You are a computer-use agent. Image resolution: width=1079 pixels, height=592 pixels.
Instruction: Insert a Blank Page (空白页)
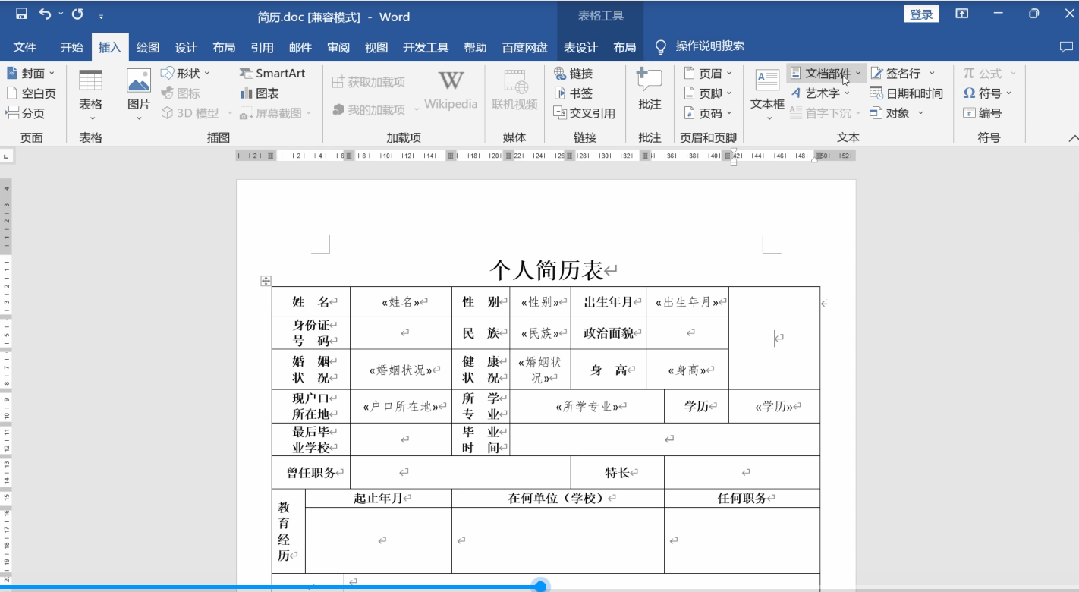[x=30, y=93]
